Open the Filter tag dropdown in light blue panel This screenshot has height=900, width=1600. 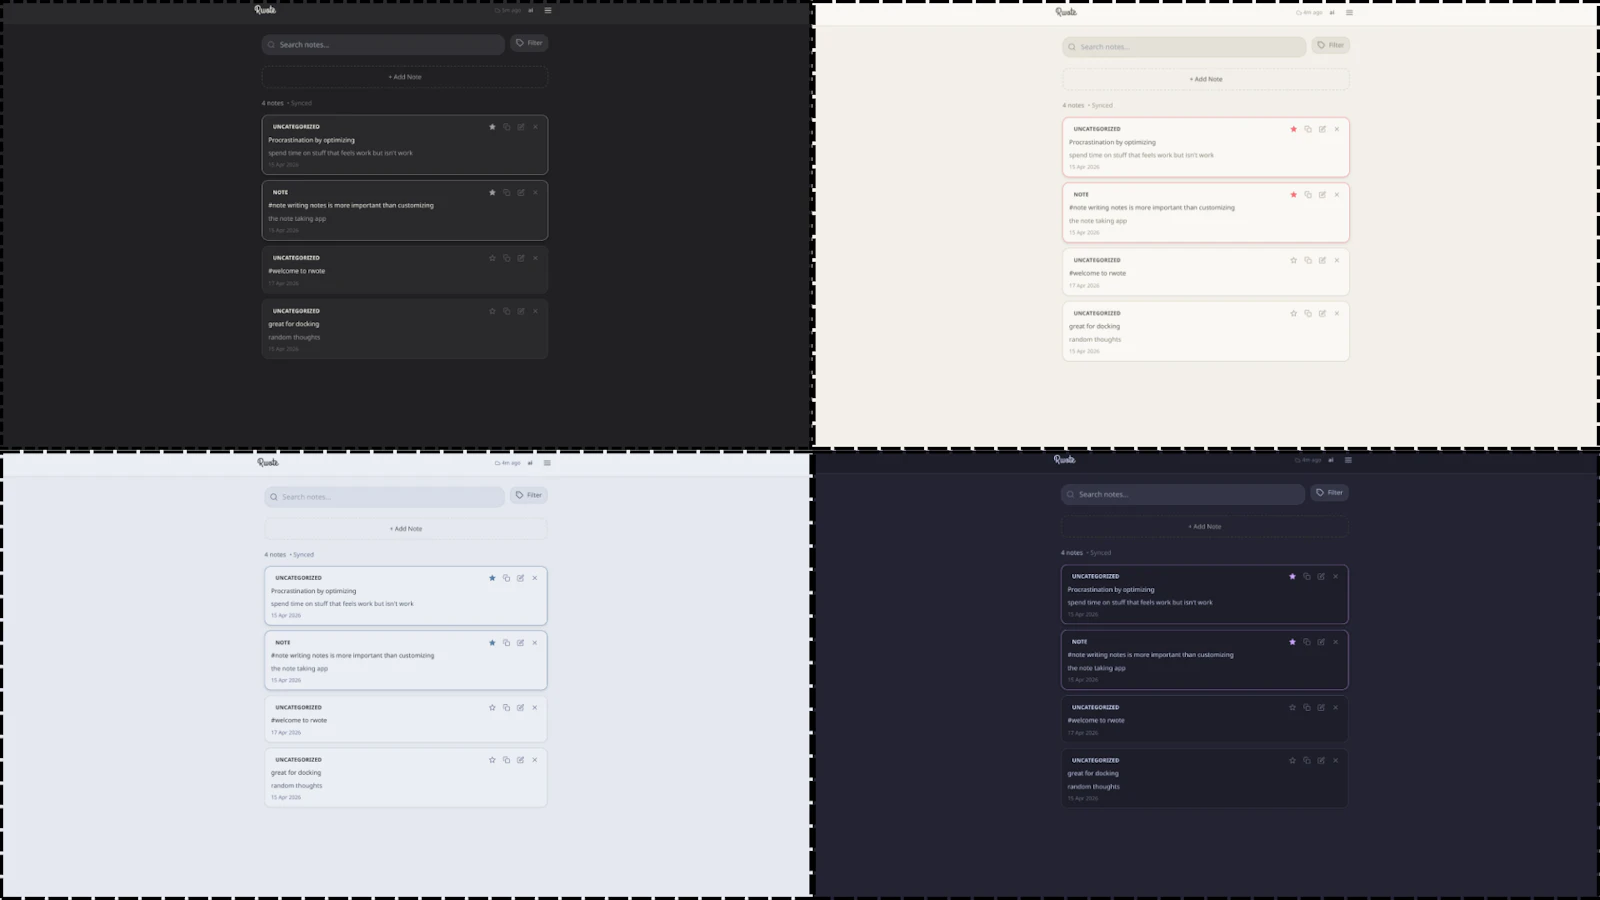pyautogui.click(x=529, y=495)
